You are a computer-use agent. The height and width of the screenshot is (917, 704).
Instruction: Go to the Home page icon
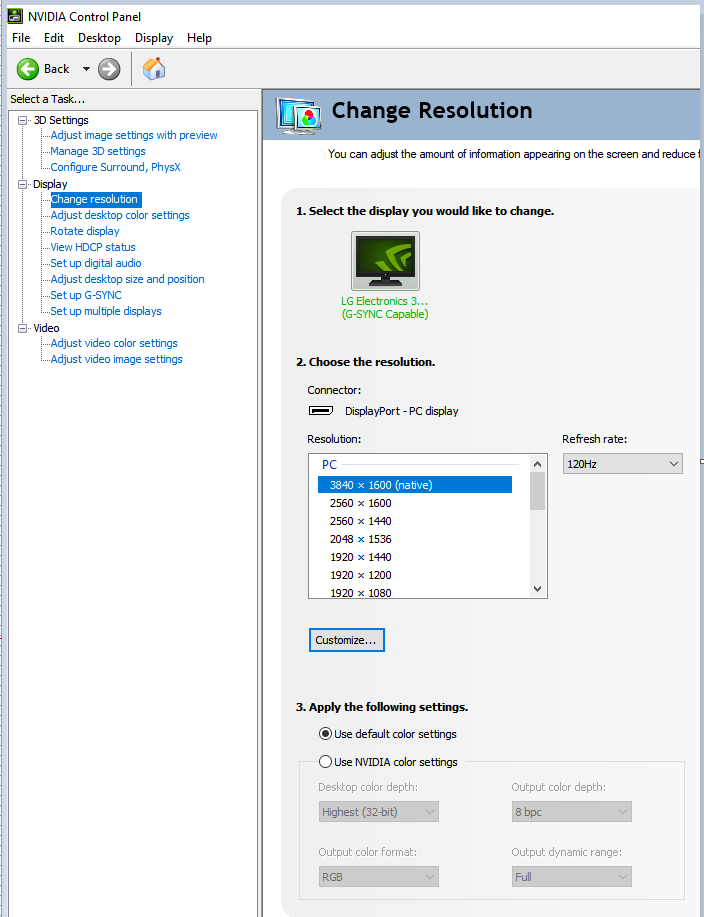[154, 68]
